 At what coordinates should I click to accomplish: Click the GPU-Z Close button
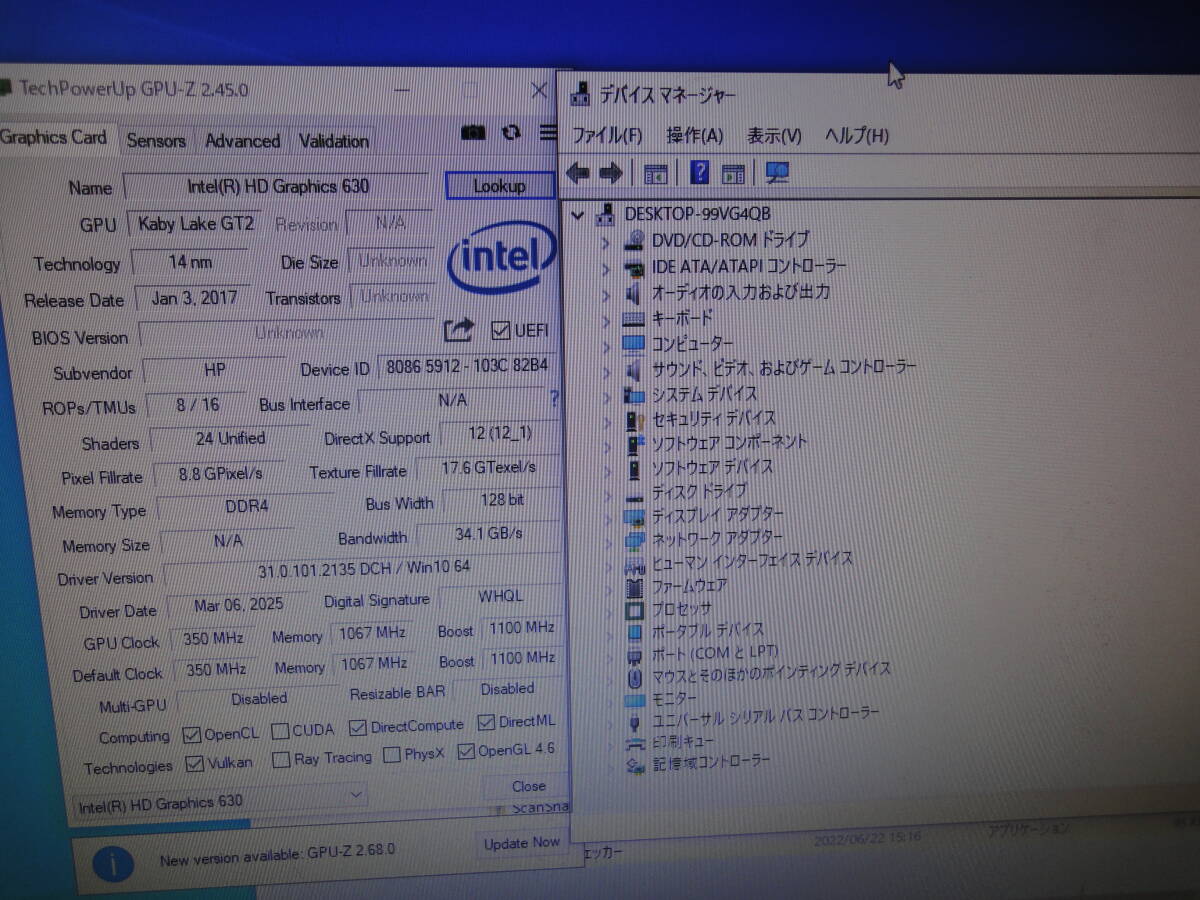(x=528, y=786)
